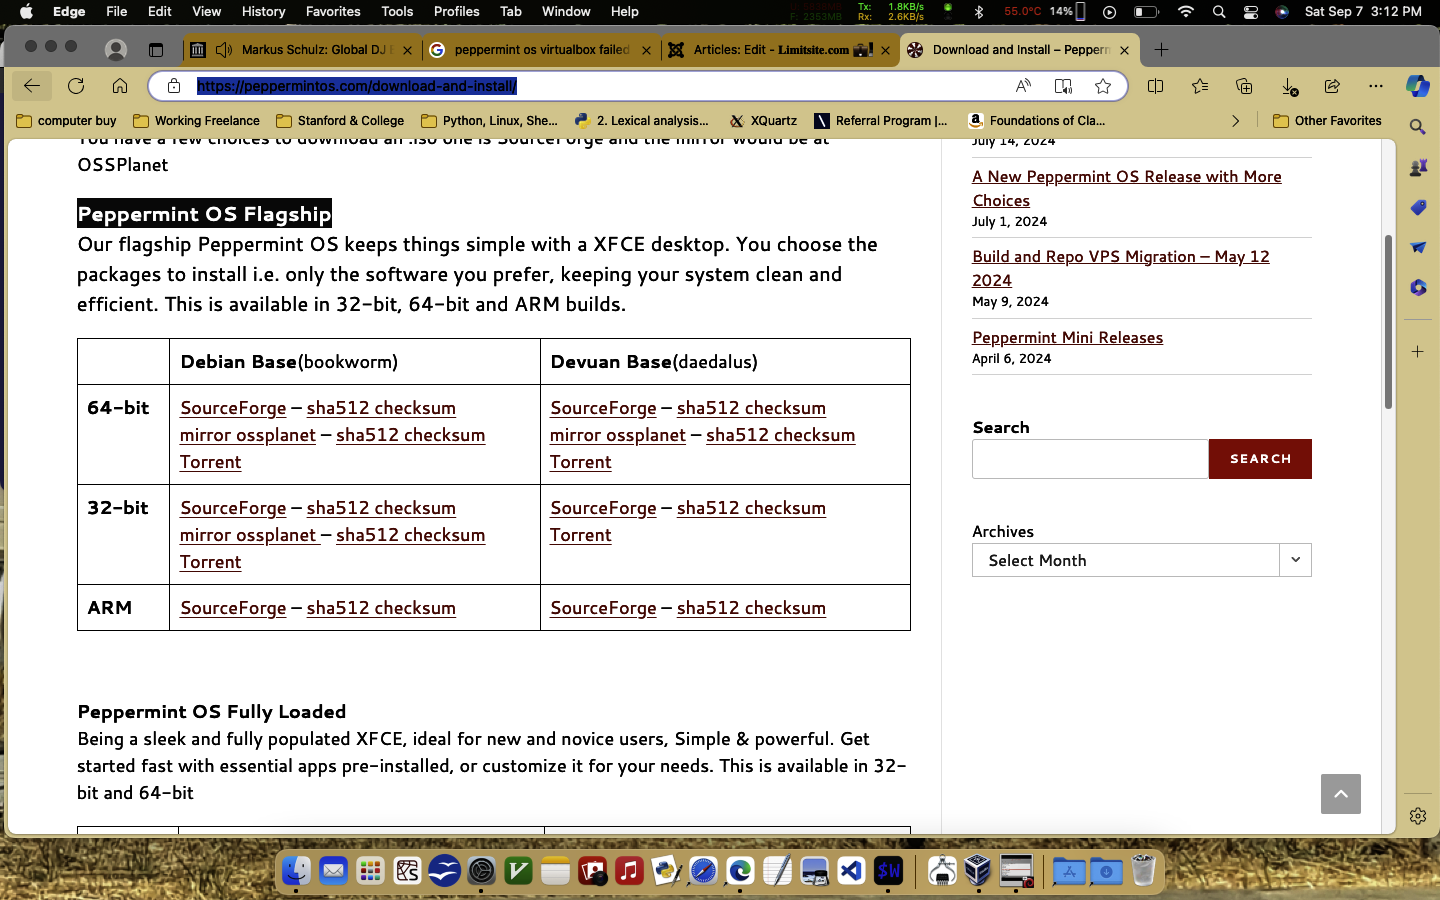Click the browser back arrow button
The image size is (1440, 900).
click(x=32, y=86)
